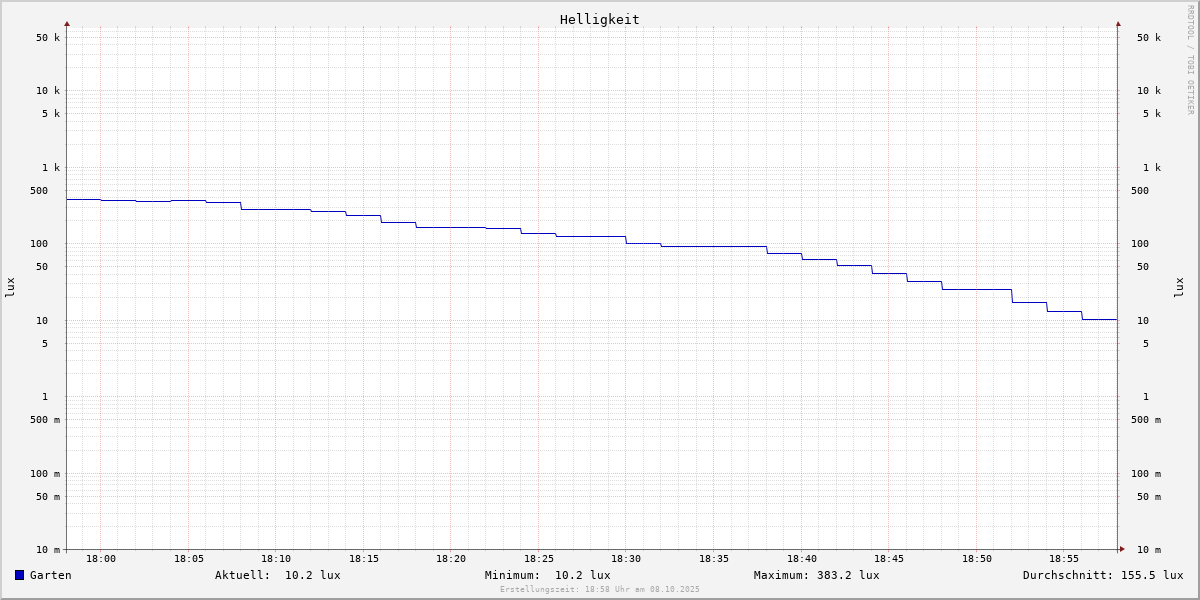Click the 50 k label on left axis
This screenshot has height=600, width=1200.
(x=48, y=38)
